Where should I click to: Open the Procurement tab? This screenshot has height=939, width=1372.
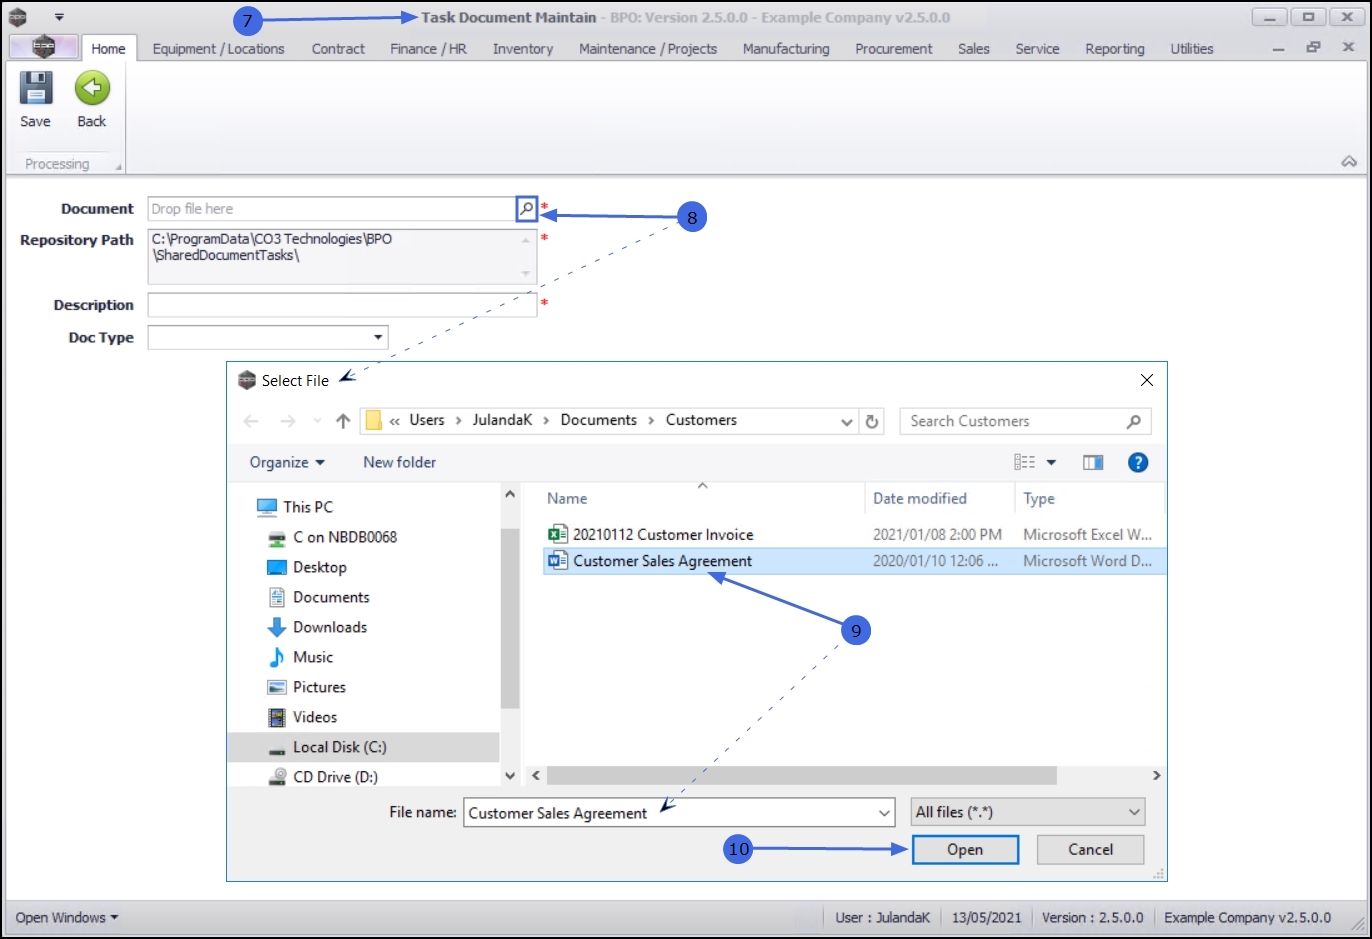click(x=894, y=48)
